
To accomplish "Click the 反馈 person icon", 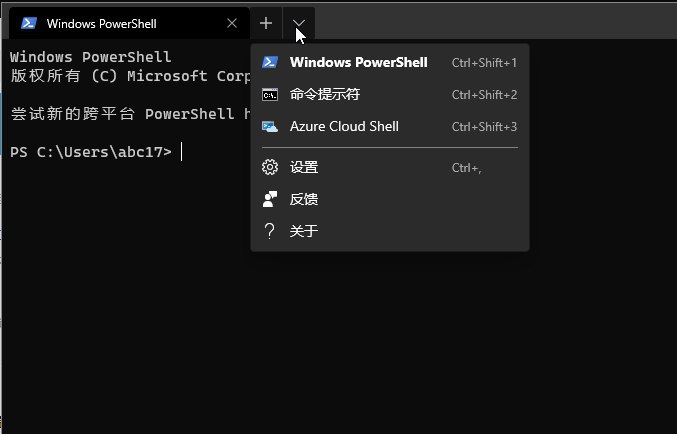I will (x=269, y=199).
